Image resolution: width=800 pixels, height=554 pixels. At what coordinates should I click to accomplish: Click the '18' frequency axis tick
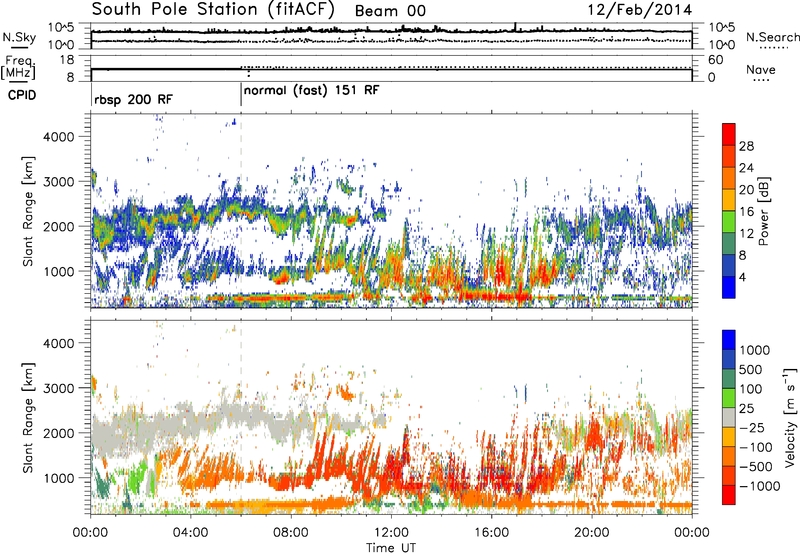pos(67,60)
